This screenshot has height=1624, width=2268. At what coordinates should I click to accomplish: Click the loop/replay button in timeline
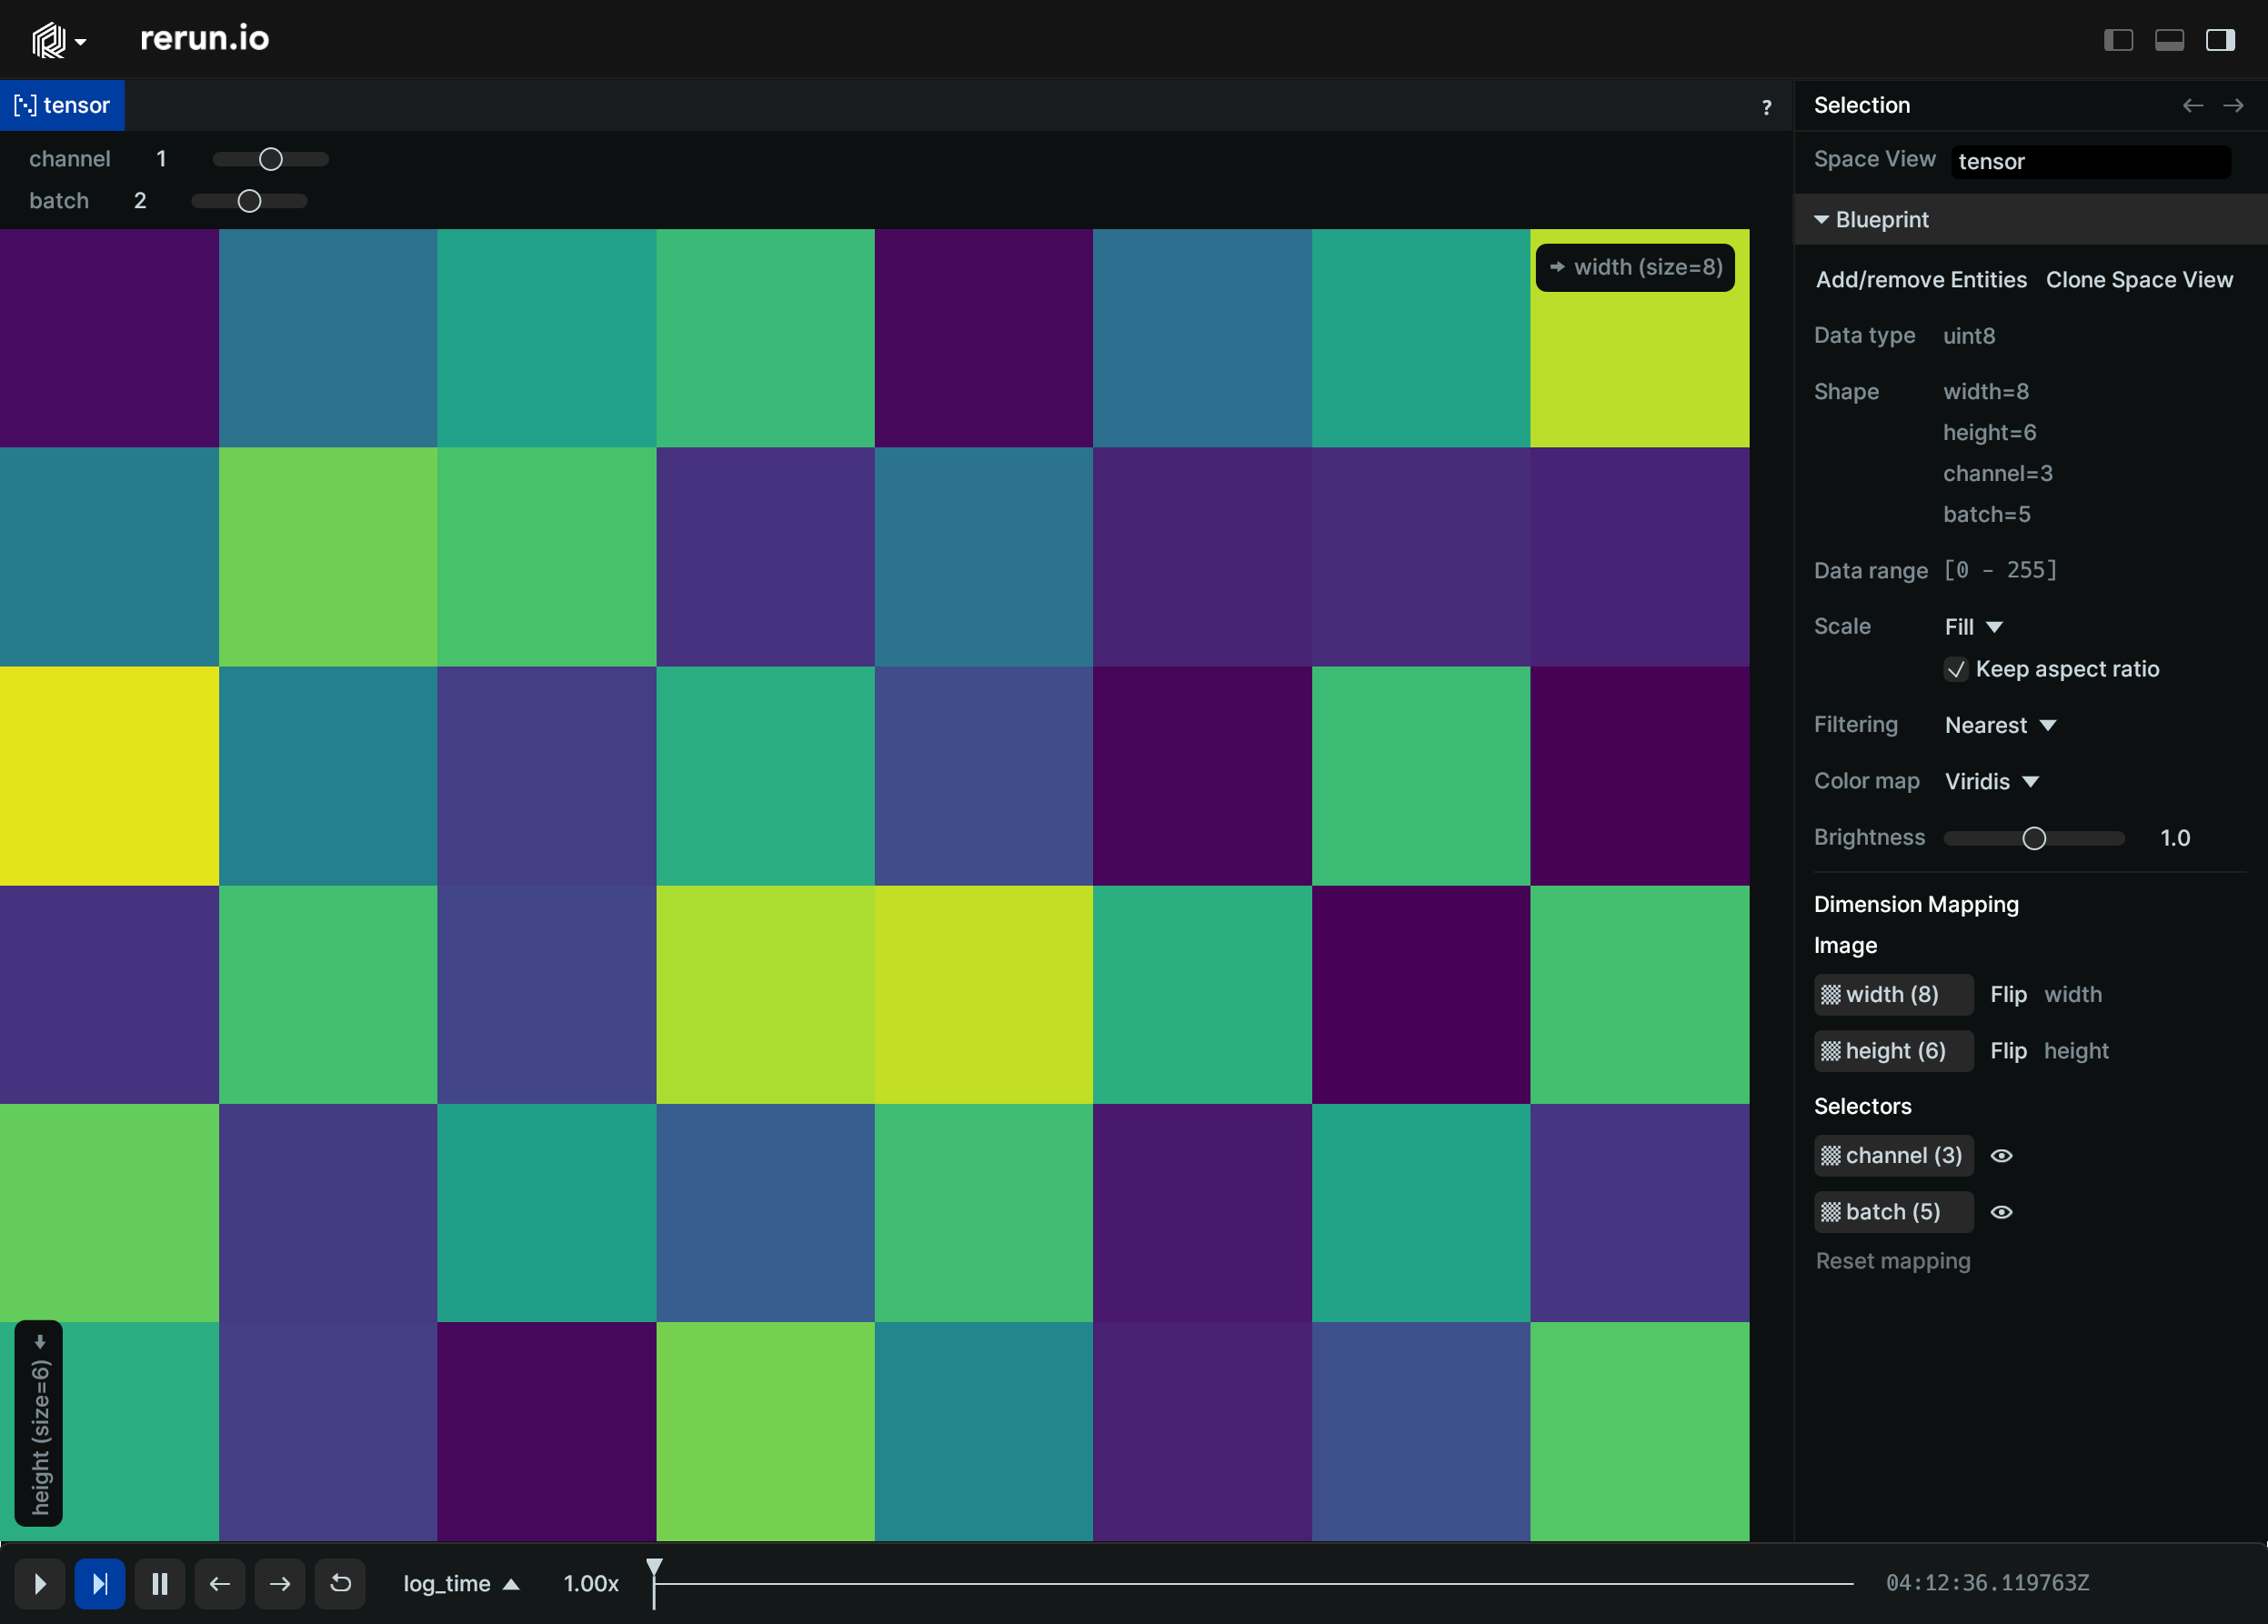pyautogui.click(x=339, y=1584)
